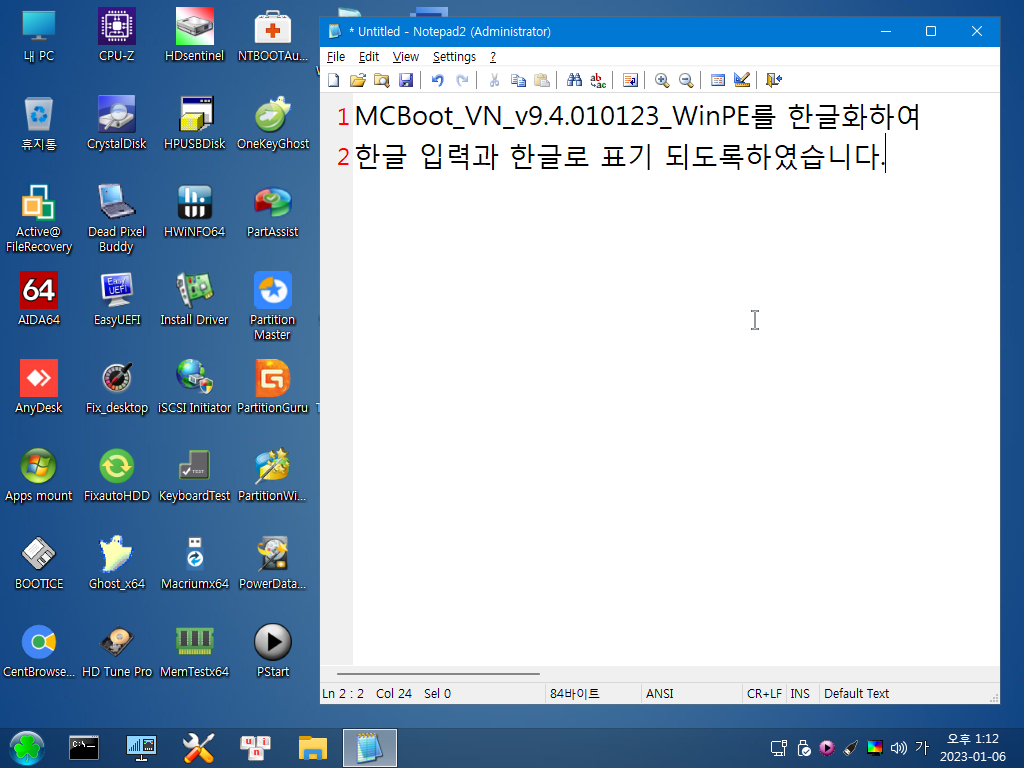Screen dimensions: 1024x768
Task: Toggle the 가 Korean input mode indicator
Action: coord(921,747)
